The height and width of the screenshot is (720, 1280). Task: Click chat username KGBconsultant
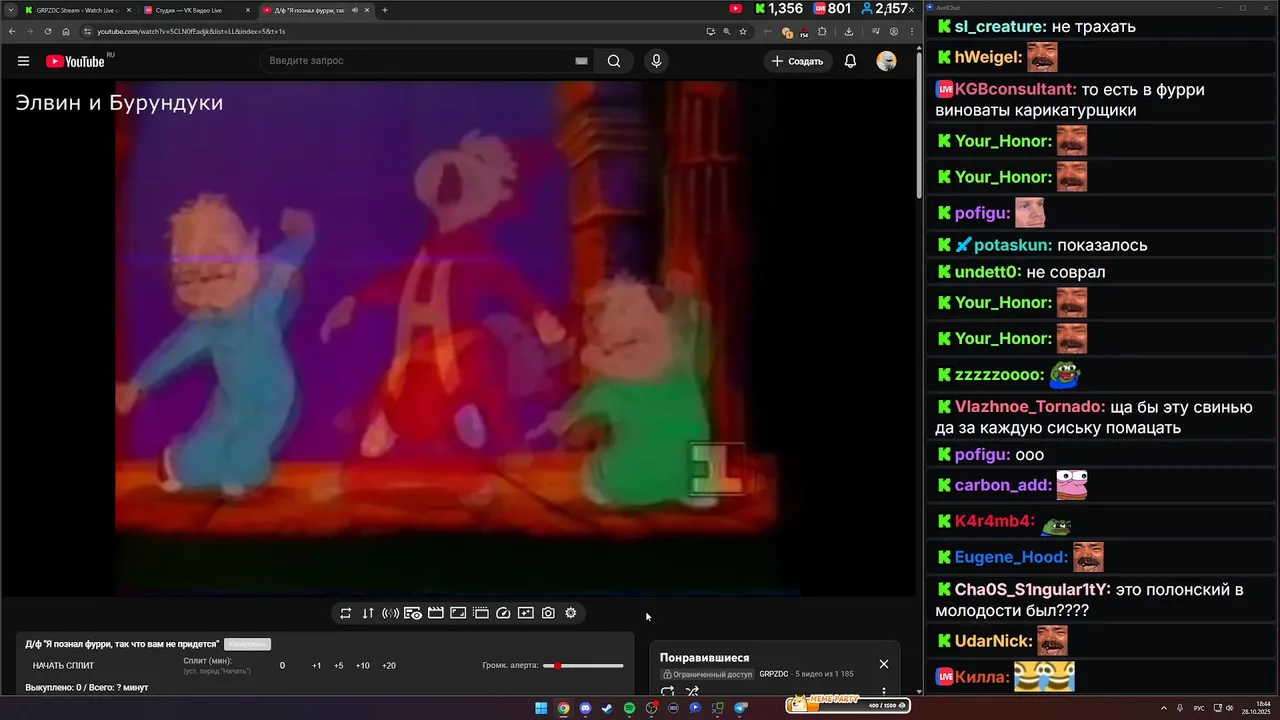1014,89
